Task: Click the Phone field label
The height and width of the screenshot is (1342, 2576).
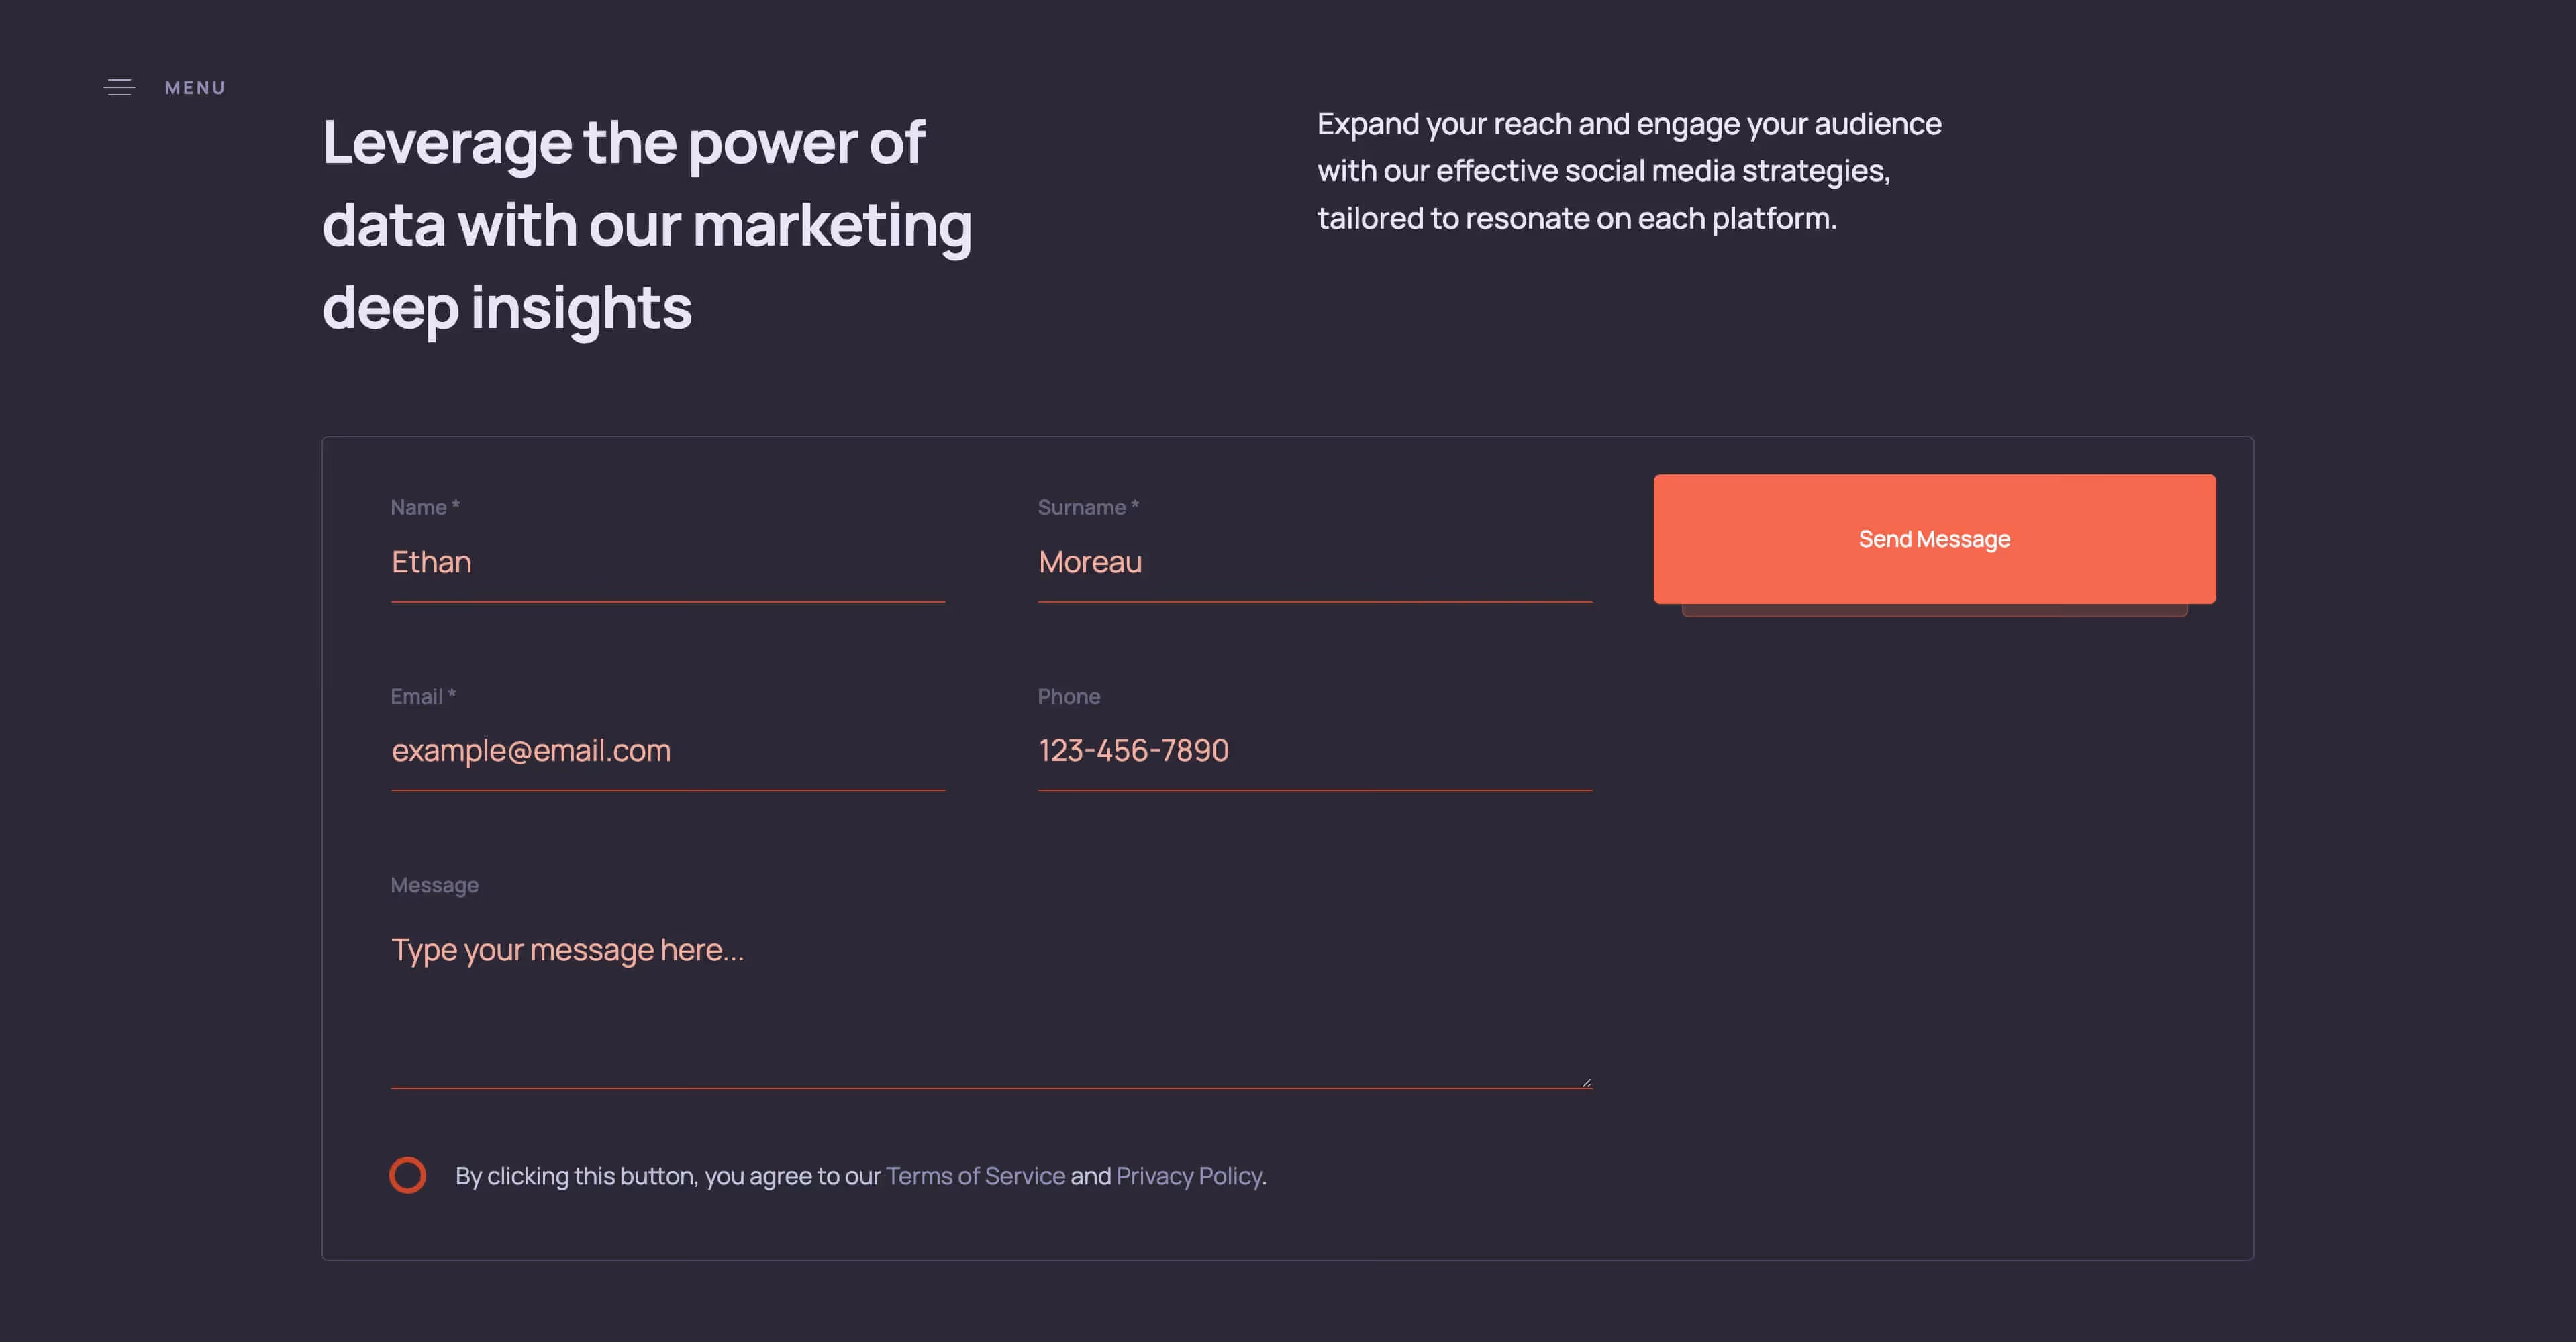Action: (1068, 696)
